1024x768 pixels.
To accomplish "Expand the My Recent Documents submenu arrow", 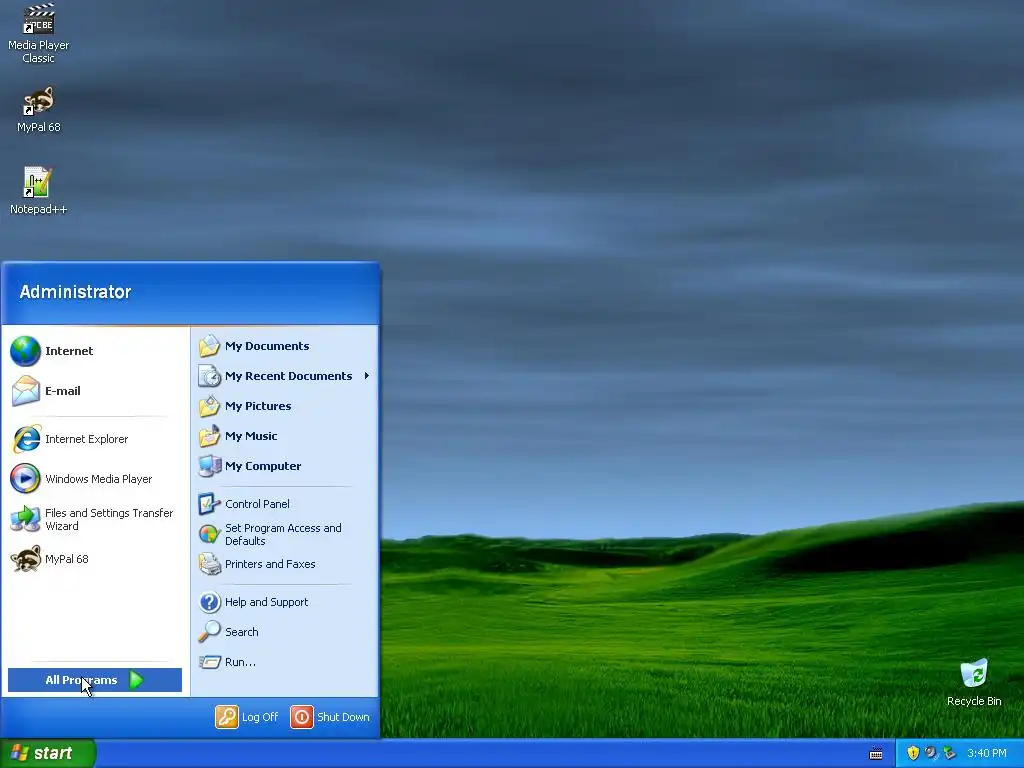I will coord(366,376).
